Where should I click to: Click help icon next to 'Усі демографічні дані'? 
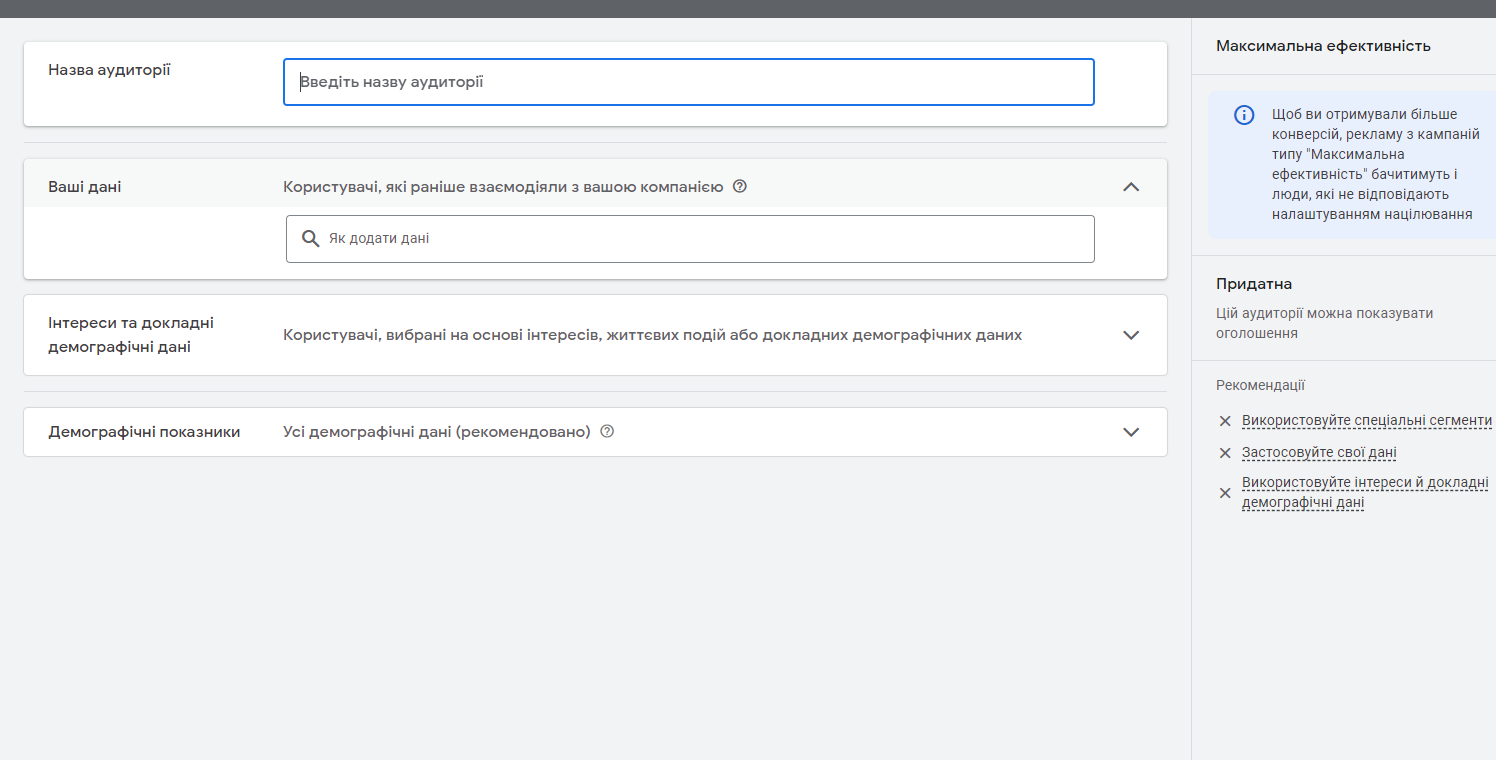607,432
